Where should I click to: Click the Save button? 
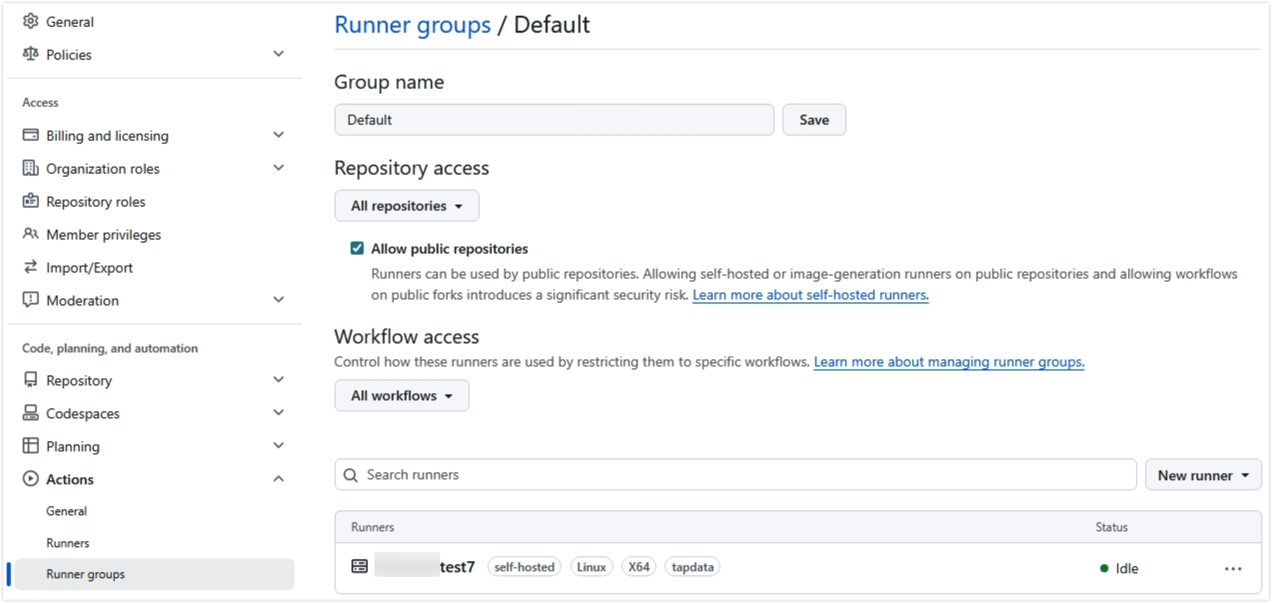[x=814, y=119]
